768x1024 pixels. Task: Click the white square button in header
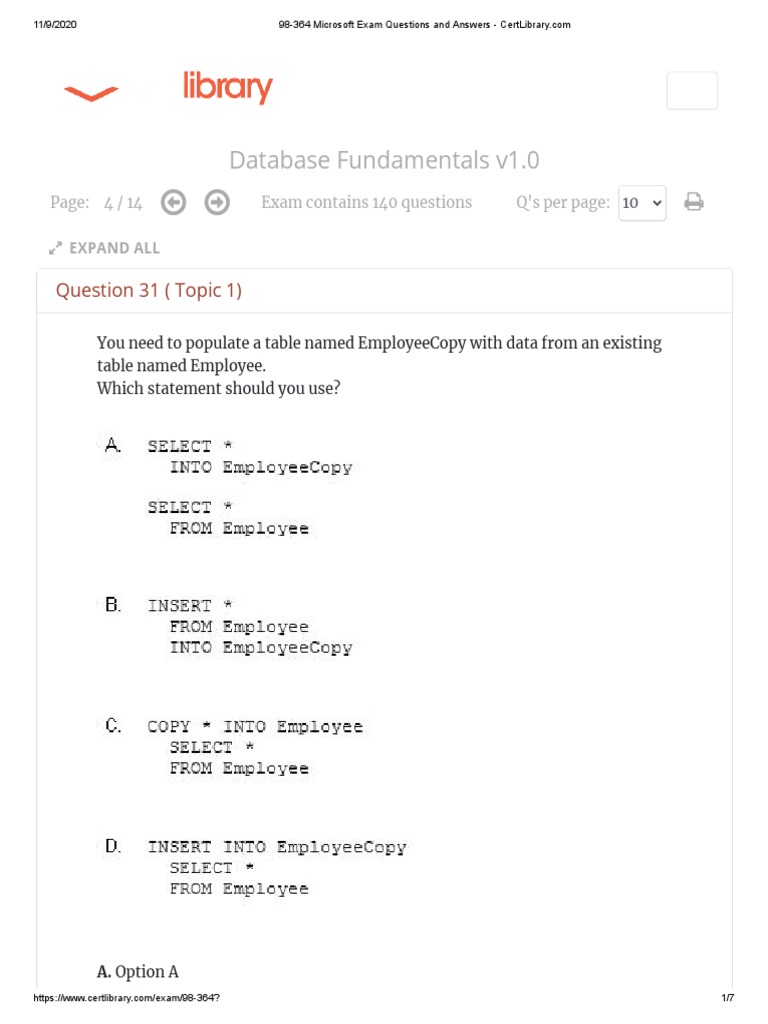coord(692,90)
